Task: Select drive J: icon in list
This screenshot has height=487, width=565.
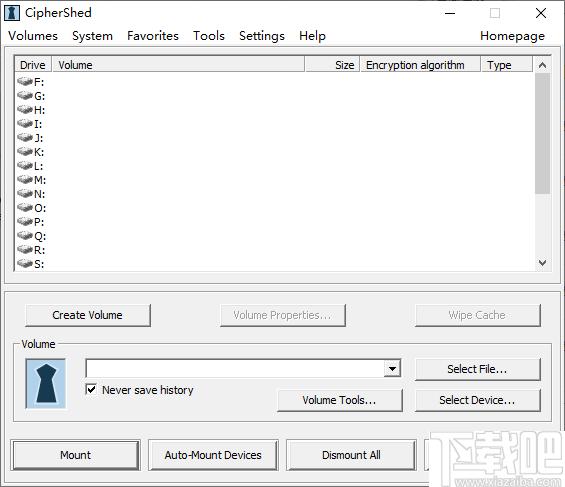Action: pyautogui.click(x=25, y=138)
